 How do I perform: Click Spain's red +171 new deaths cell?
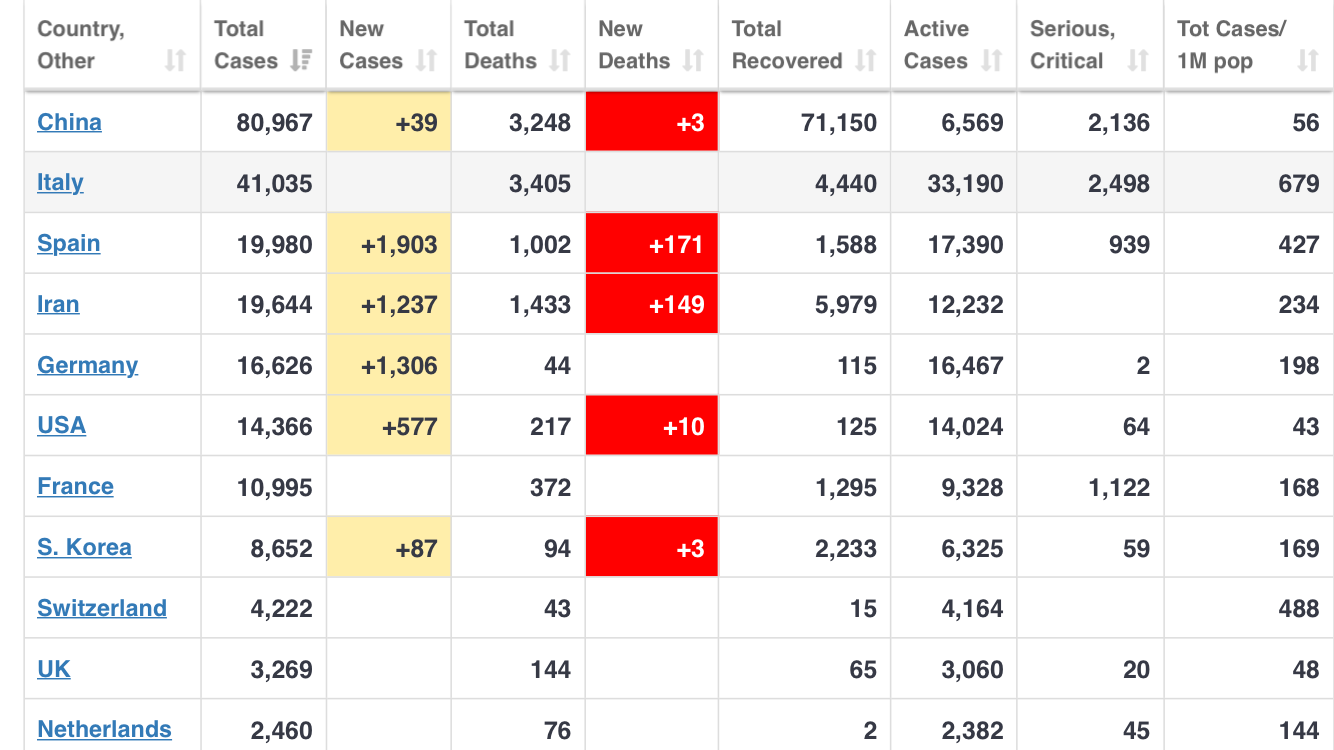pyautogui.click(x=652, y=244)
